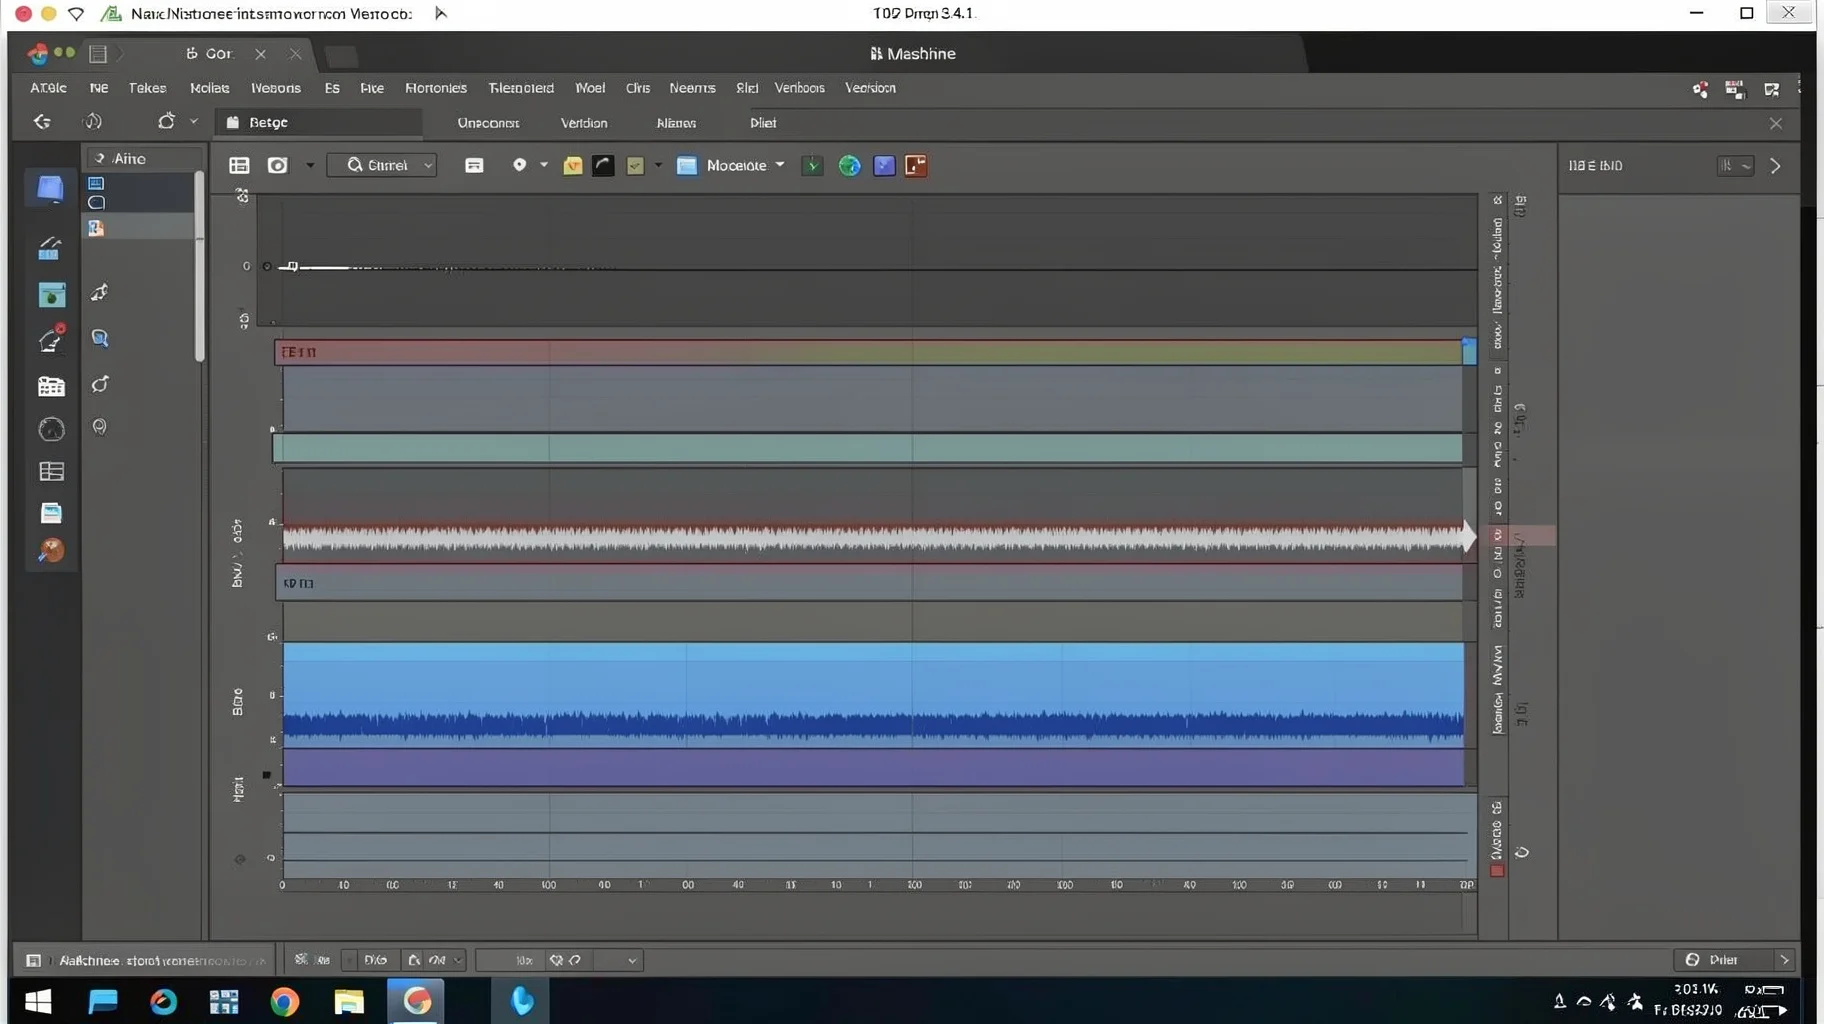Select the rounded rectangle item in the Aiine list
Image resolution: width=1824 pixels, height=1024 pixels.
point(96,203)
